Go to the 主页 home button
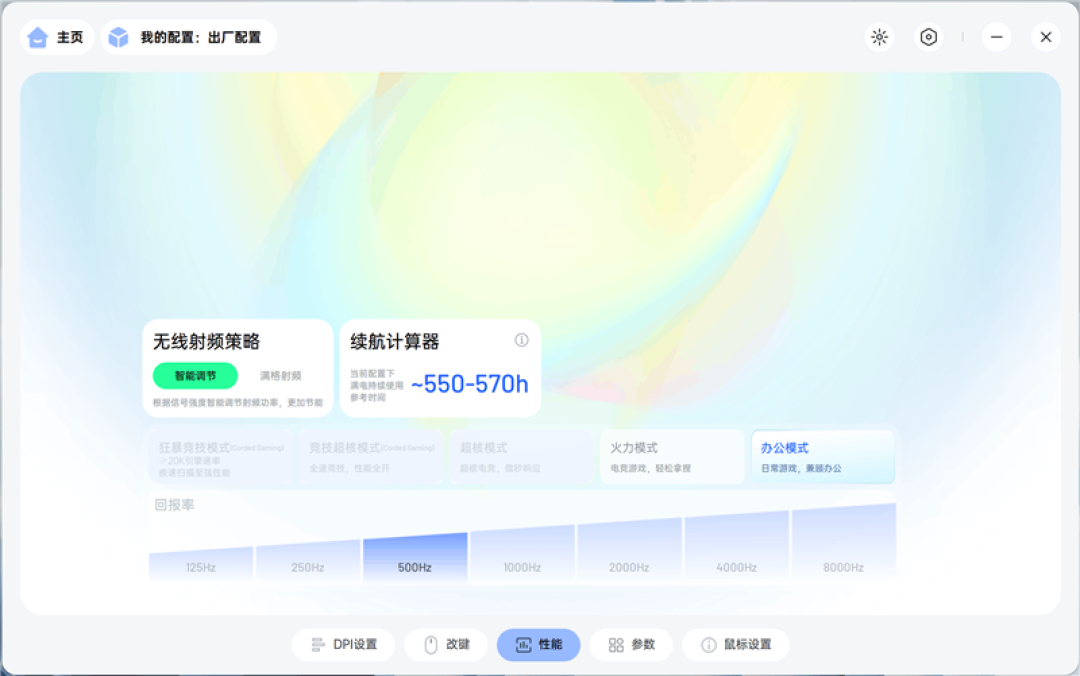The height and width of the screenshot is (676, 1080). click(56, 37)
